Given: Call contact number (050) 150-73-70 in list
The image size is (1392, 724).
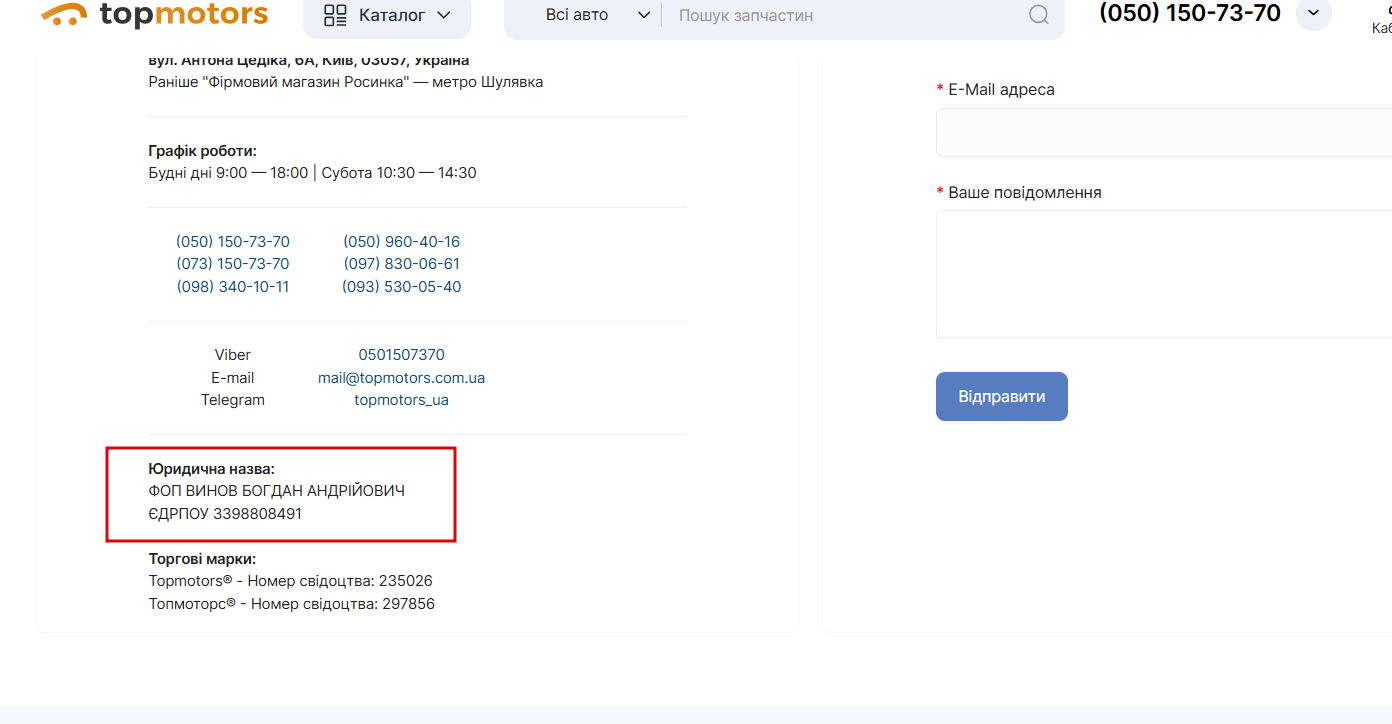Looking at the screenshot, I should (233, 242).
